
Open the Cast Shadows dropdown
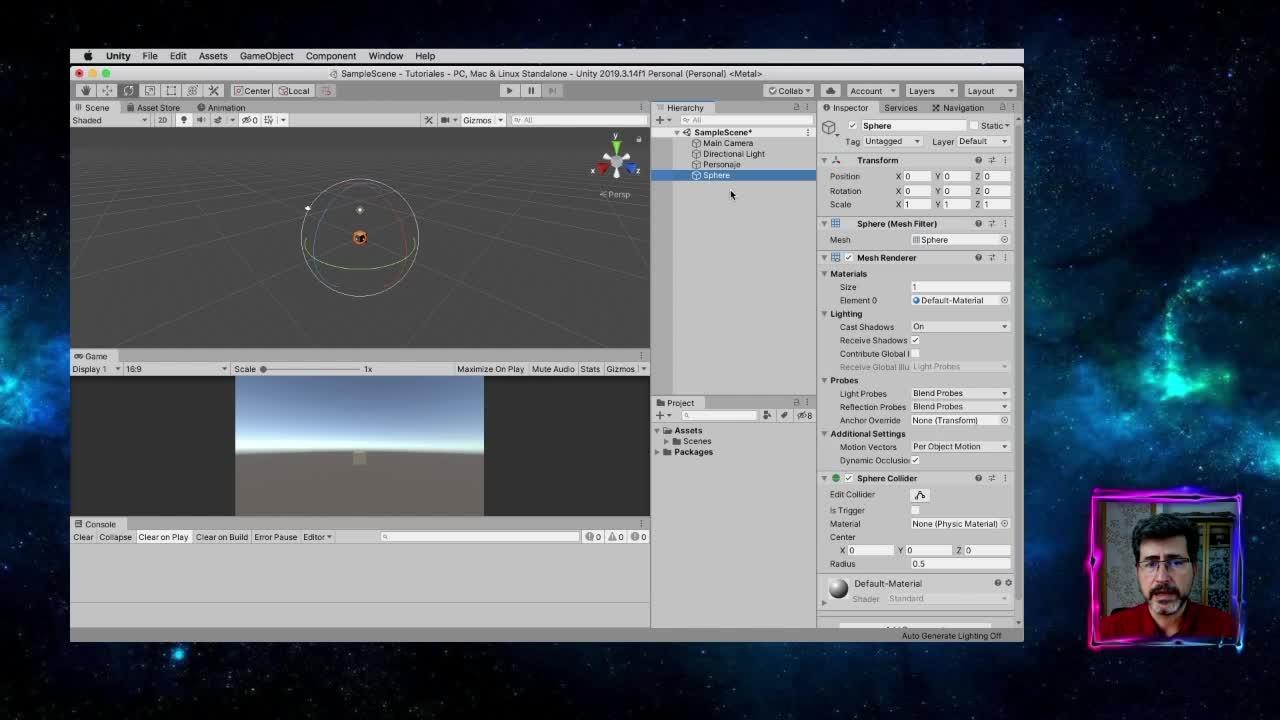click(x=959, y=327)
